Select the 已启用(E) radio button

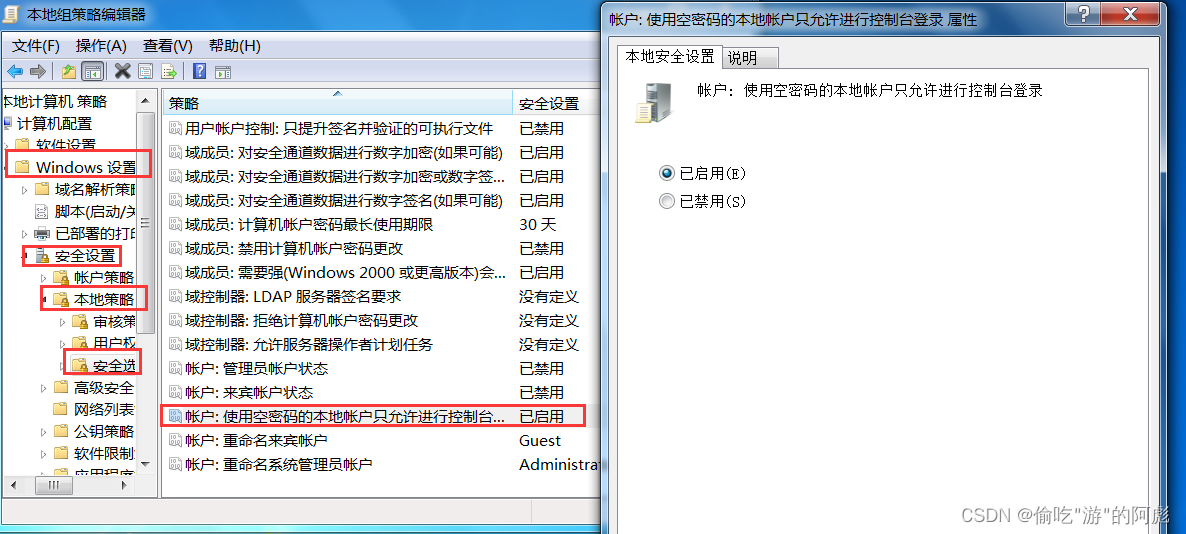click(666, 173)
